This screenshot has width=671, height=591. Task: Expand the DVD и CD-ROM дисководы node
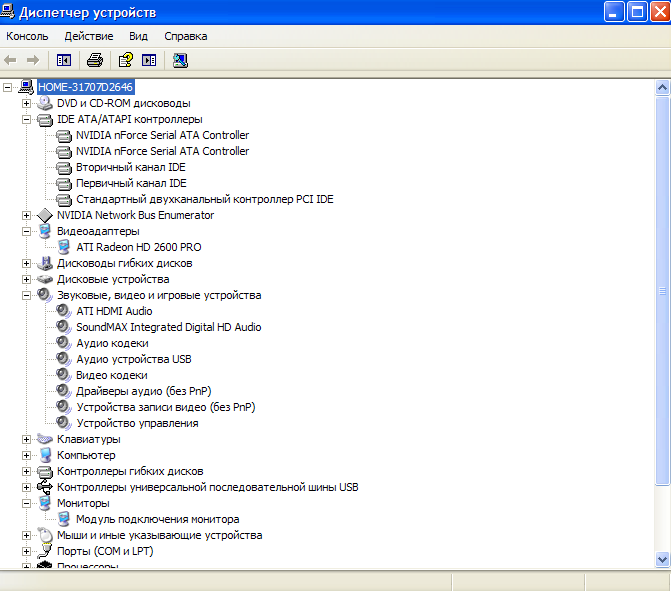[26, 103]
